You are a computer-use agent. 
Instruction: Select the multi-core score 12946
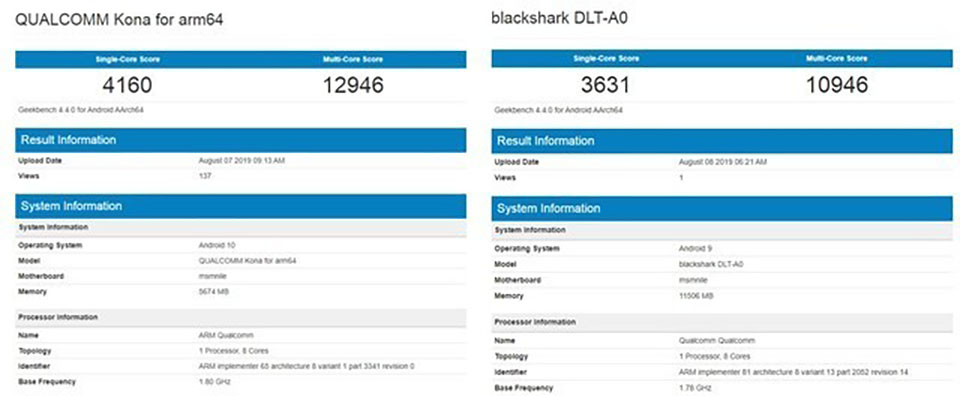point(353,85)
